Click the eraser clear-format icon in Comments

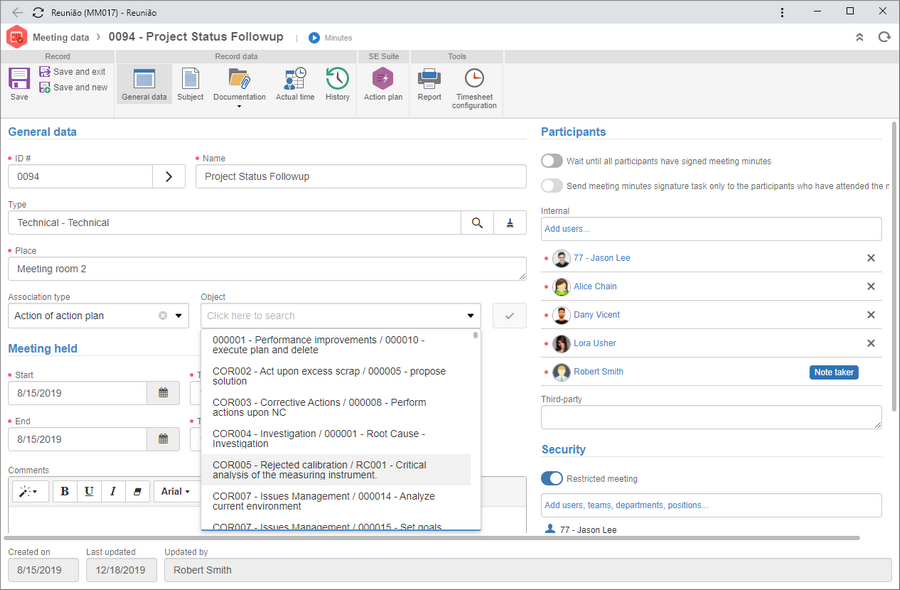(137, 491)
